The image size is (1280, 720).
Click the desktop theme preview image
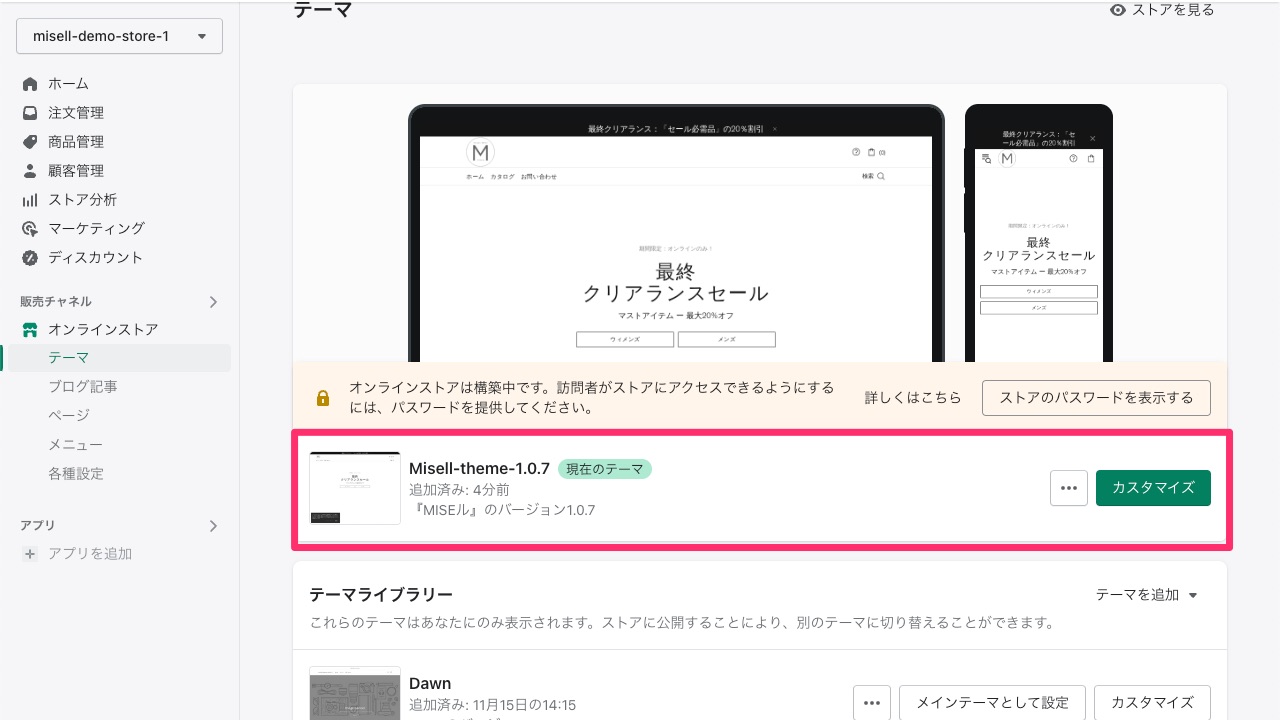(x=676, y=233)
